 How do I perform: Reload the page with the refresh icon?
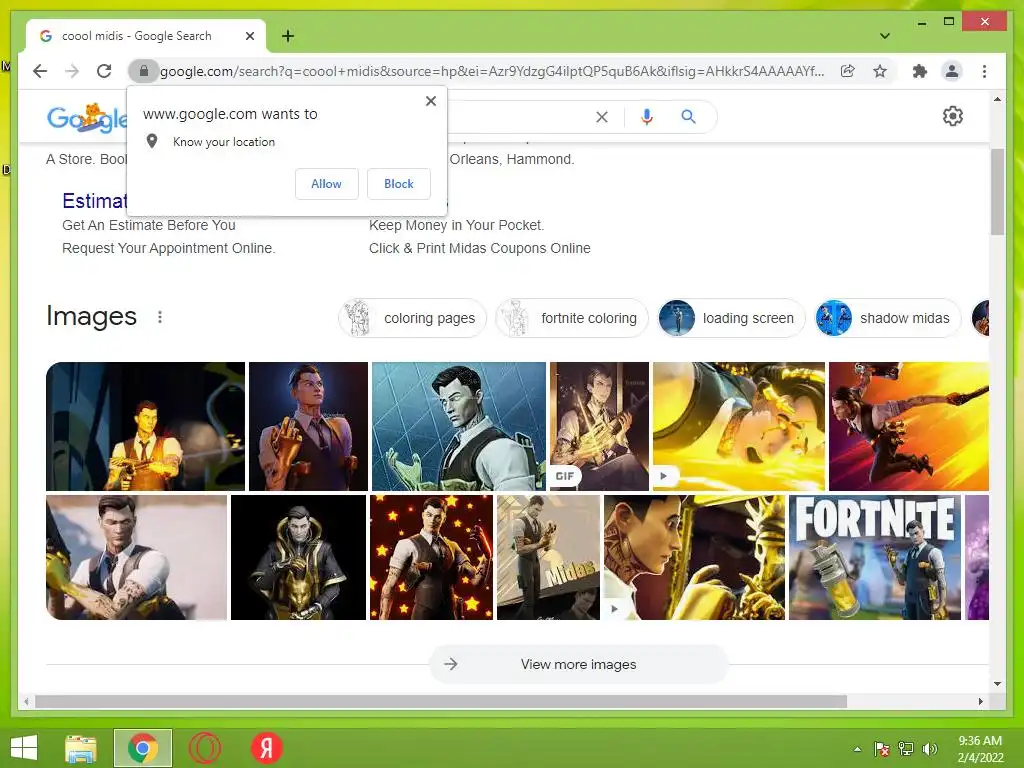tap(104, 71)
